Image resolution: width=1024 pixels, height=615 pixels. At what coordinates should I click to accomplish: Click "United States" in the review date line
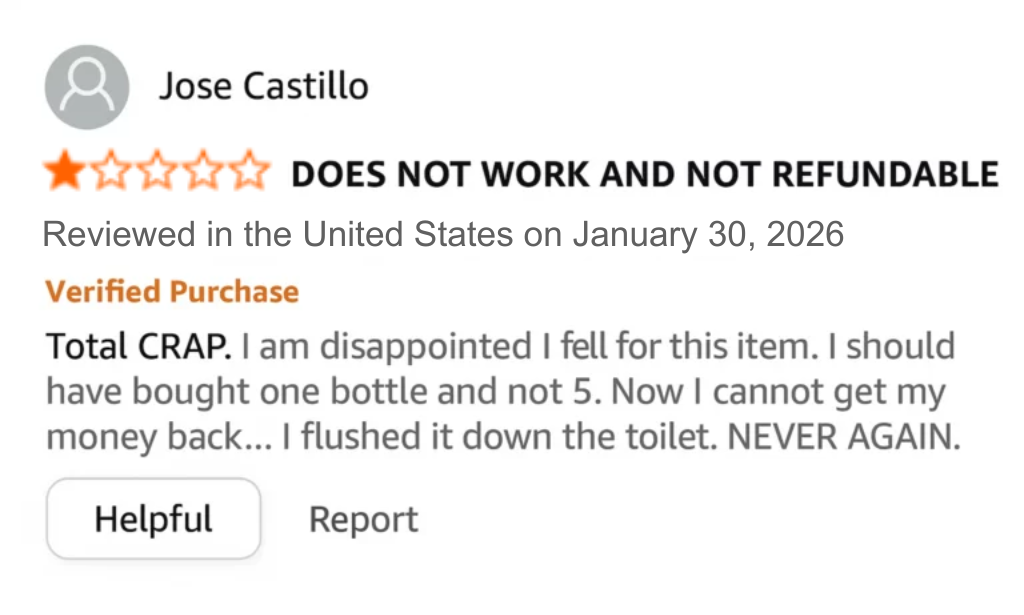pyautogui.click(x=407, y=235)
